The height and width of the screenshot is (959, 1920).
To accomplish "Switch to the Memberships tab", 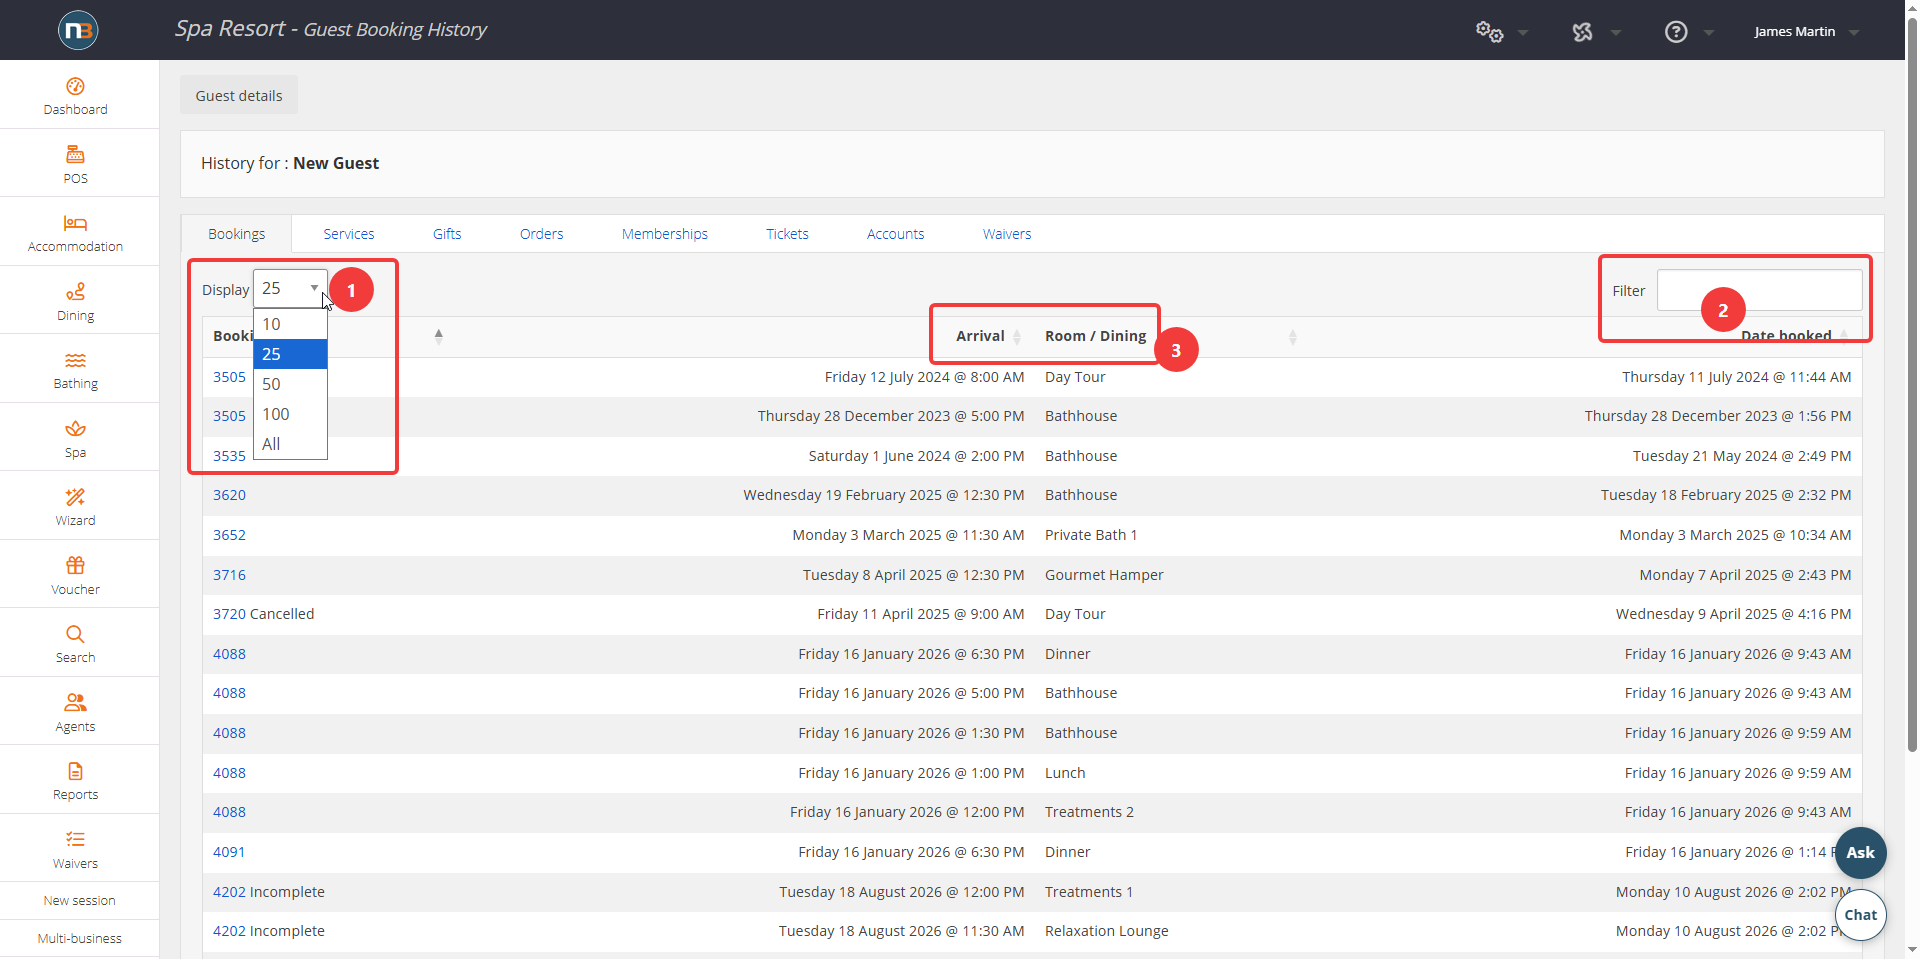I will [x=664, y=234].
